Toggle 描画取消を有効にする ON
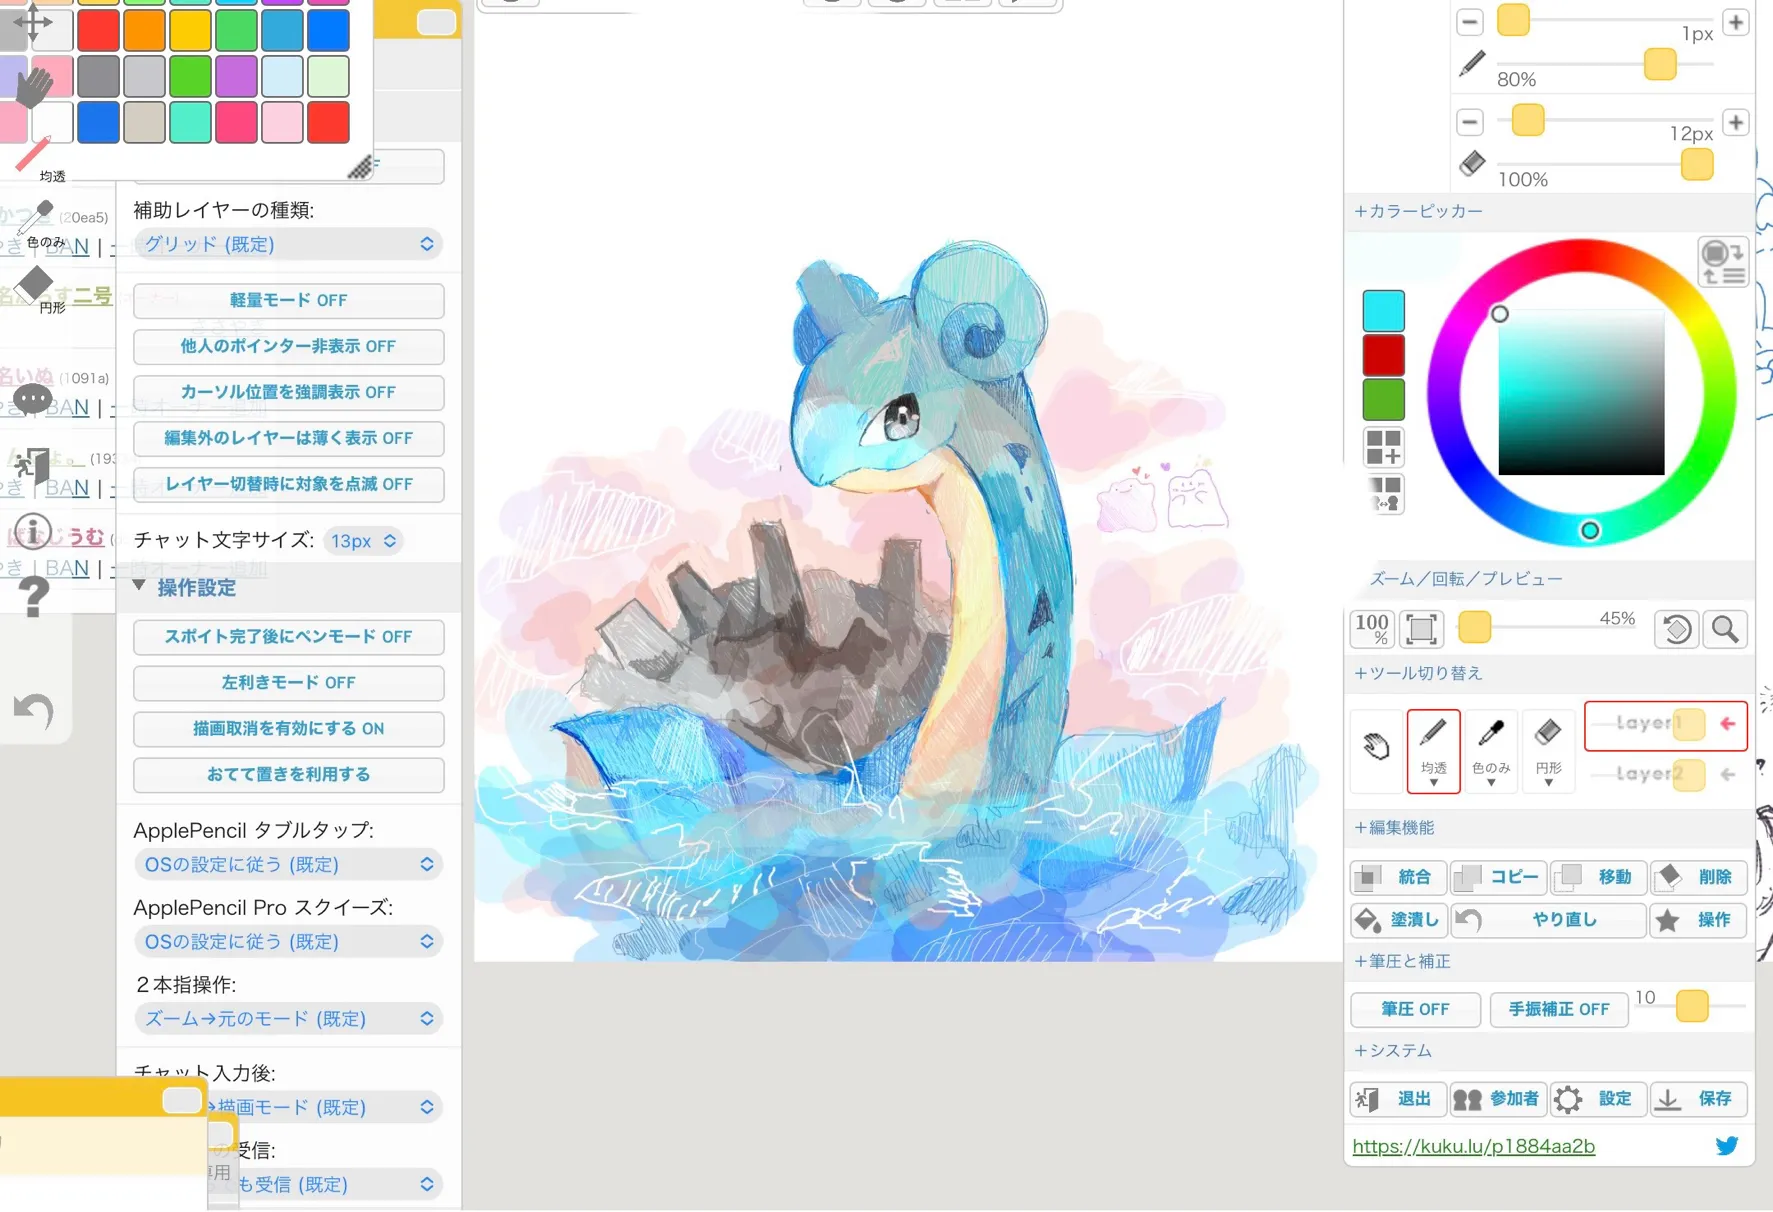The image size is (1773, 1212). click(288, 728)
